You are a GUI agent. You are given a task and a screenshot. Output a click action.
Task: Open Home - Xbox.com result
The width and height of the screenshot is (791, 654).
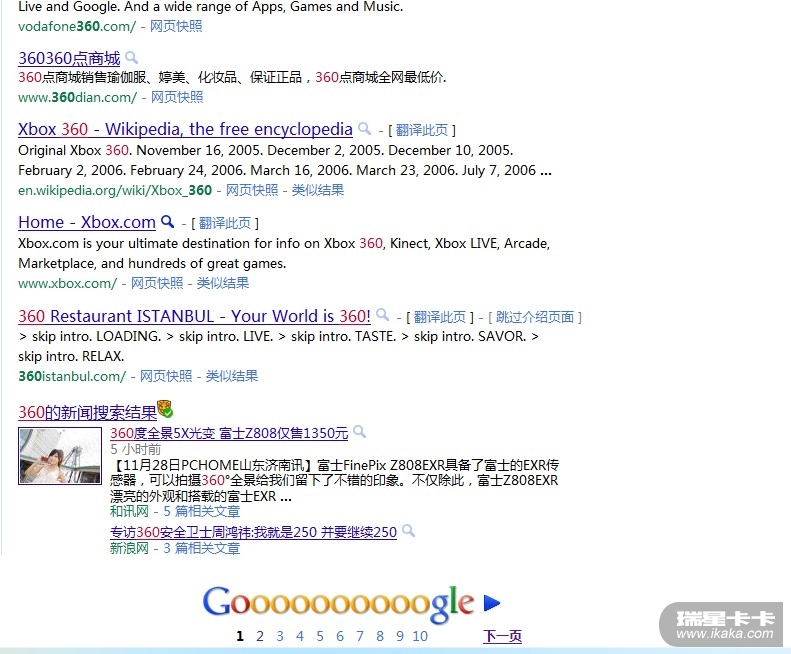(87, 223)
